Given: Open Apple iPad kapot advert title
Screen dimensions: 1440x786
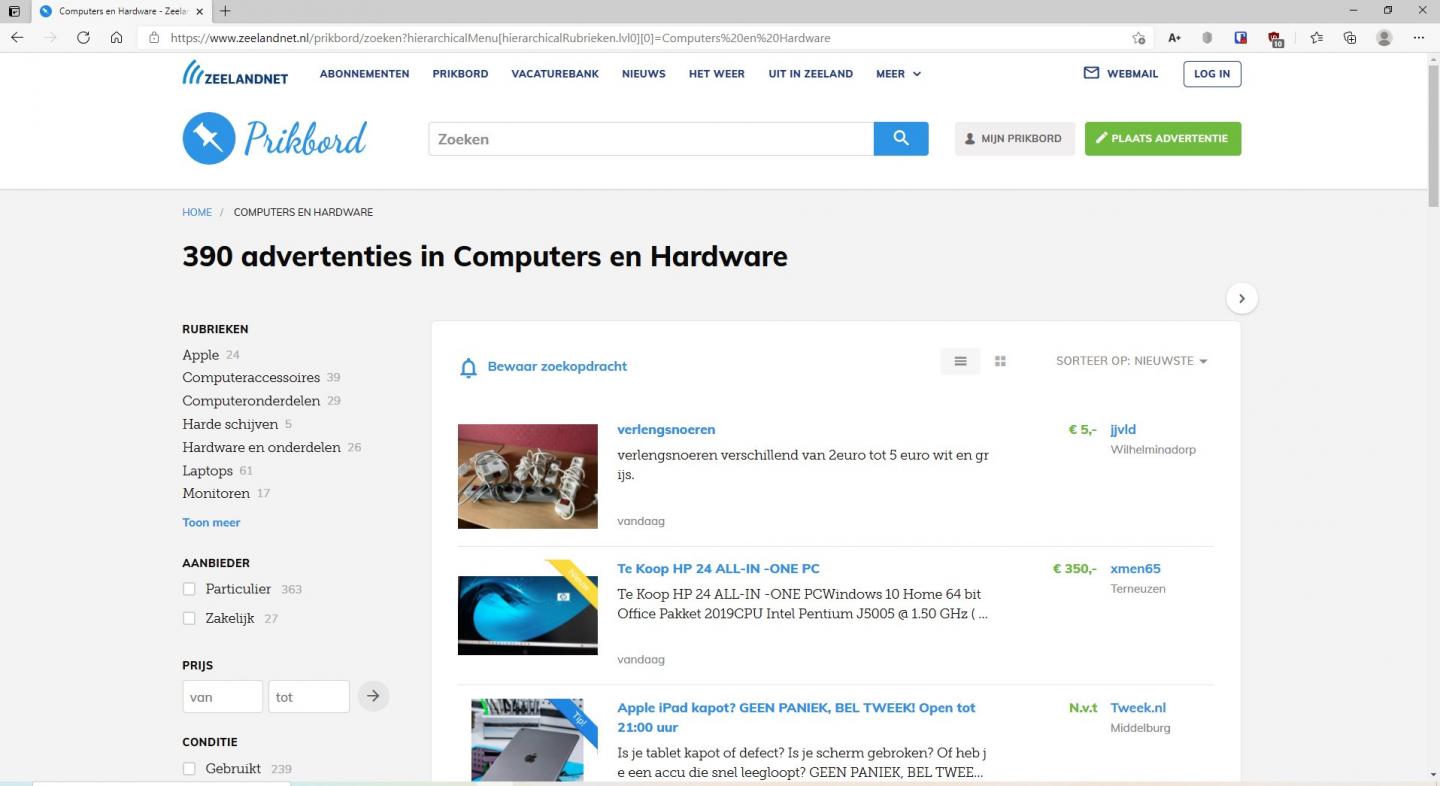Looking at the screenshot, I should pos(796,717).
